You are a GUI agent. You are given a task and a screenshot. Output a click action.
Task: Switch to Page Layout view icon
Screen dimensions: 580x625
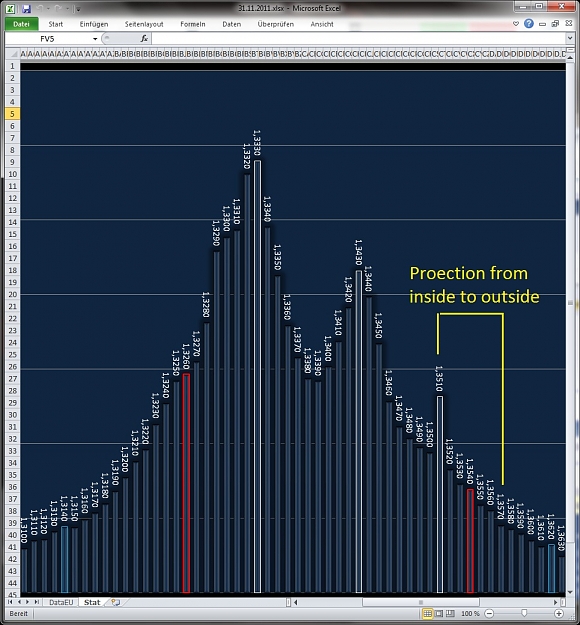click(x=439, y=613)
